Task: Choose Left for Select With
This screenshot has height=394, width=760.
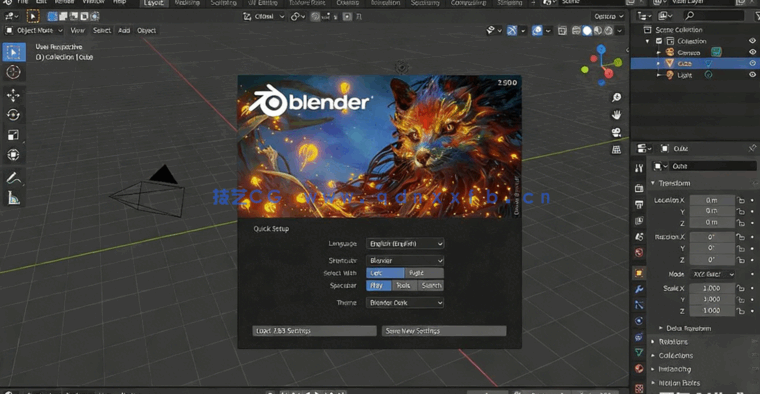Action: coord(385,273)
